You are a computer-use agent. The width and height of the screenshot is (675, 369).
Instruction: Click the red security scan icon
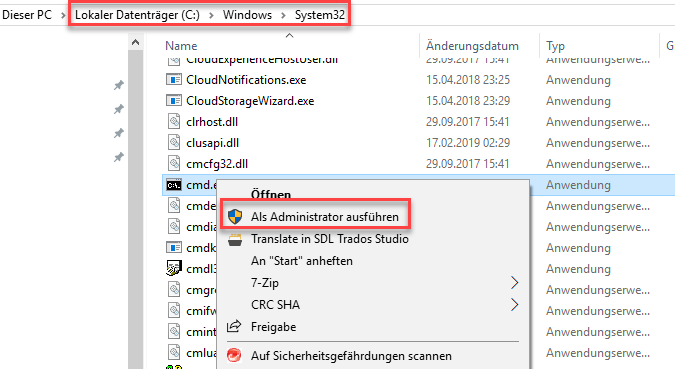[234, 356]
